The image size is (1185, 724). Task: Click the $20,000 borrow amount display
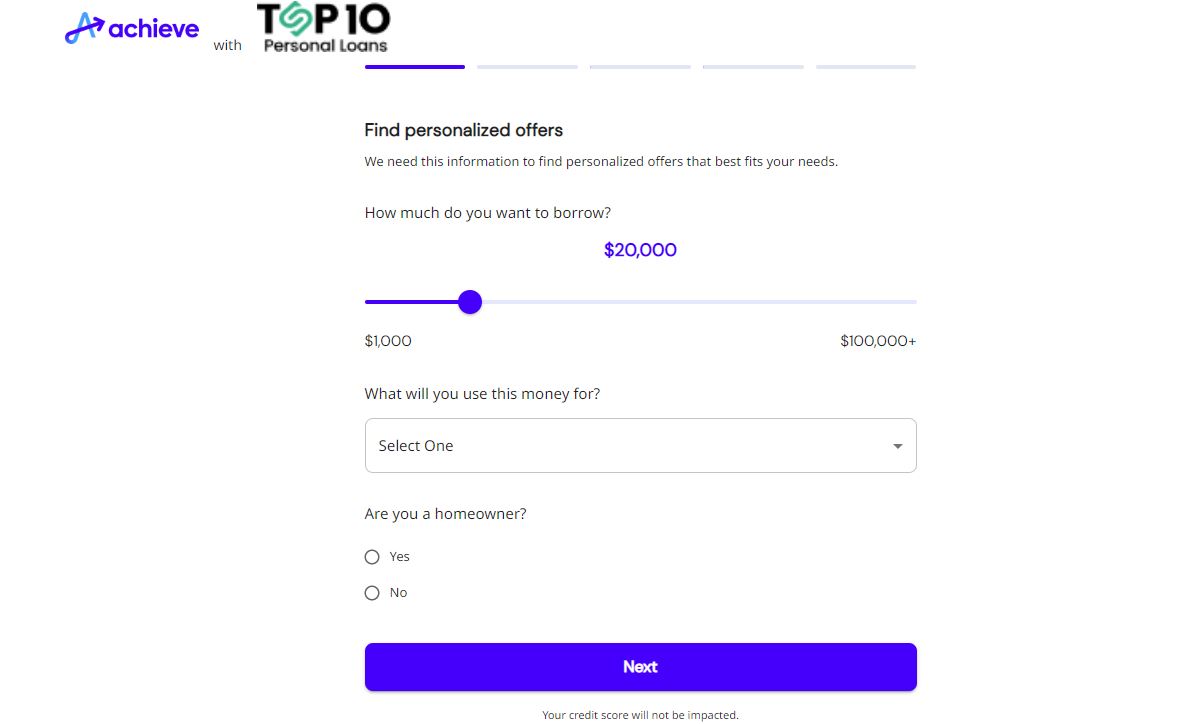coord(640,250)
